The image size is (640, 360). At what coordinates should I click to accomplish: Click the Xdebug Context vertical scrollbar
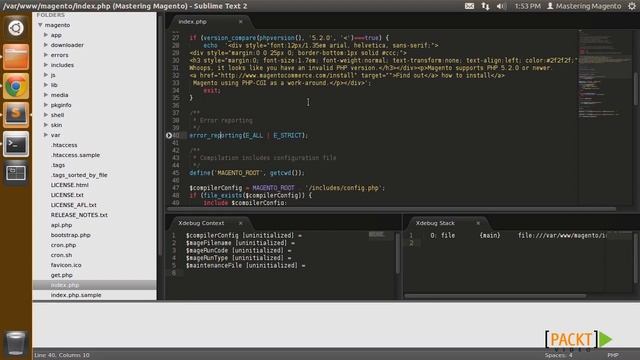pyautogui.click(x=398, y=253)
